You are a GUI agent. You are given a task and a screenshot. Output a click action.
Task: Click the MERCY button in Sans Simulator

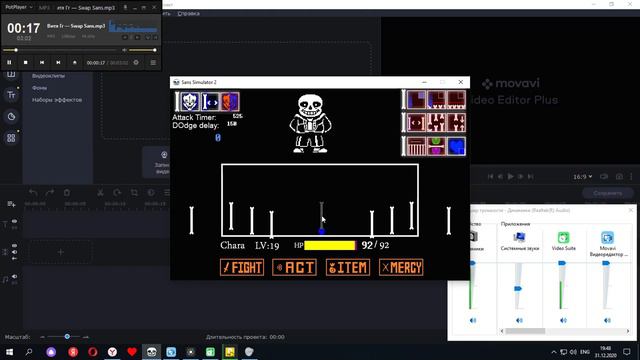click(401, 268)
